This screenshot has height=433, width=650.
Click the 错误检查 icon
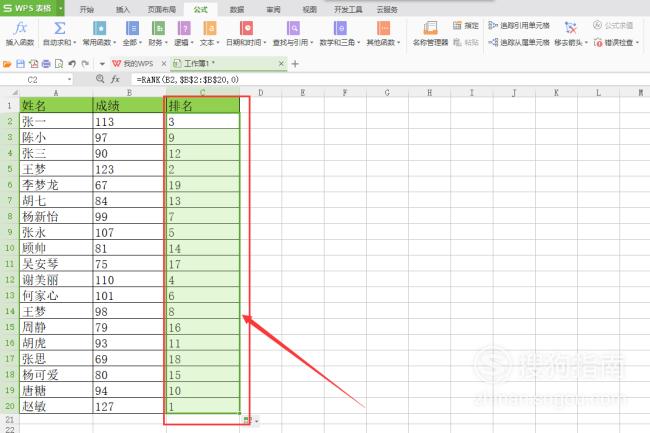[598, 42]
